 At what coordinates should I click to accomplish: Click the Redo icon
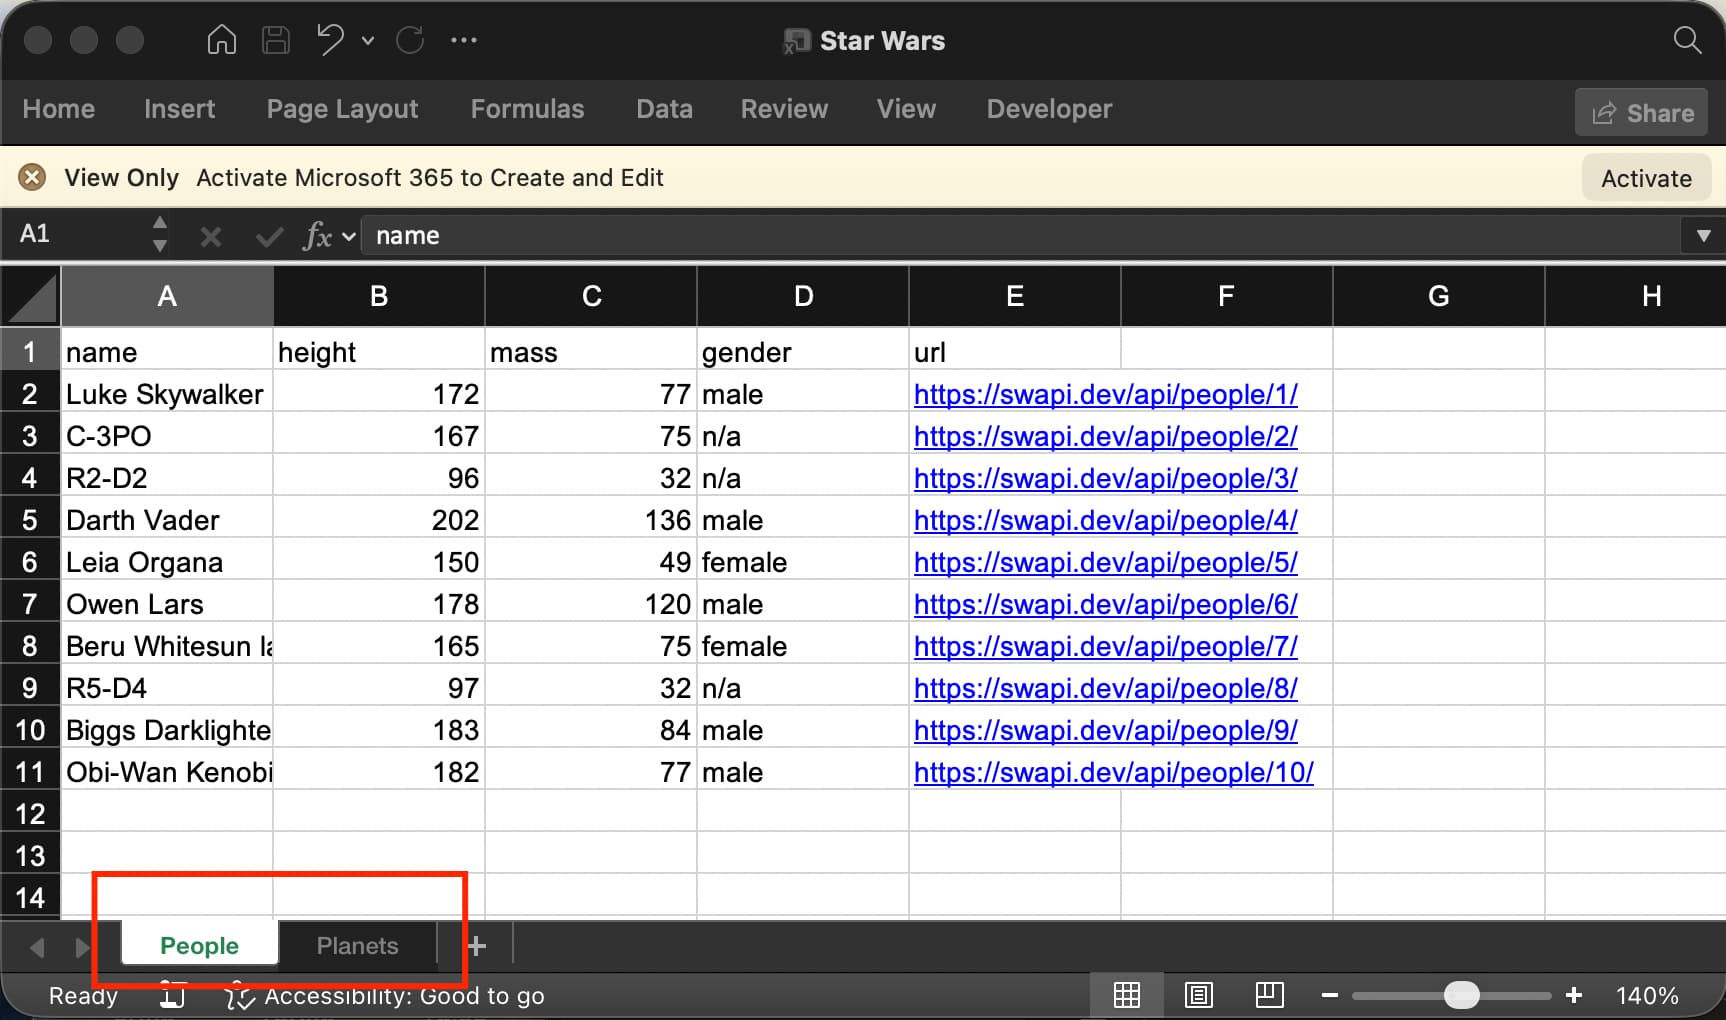[x=410, y=40]
